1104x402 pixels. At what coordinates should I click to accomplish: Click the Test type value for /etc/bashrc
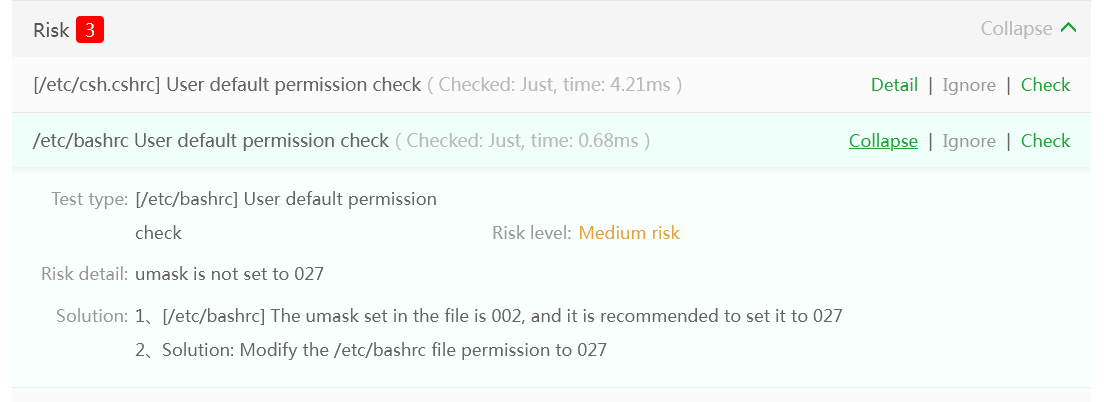pyautogui.click(x=285, y=199)
